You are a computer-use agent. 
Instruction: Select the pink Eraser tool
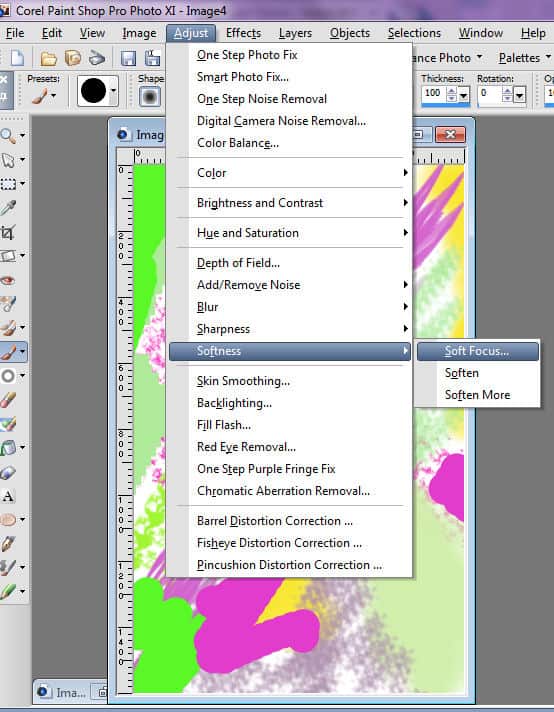(x=8, y=400)
